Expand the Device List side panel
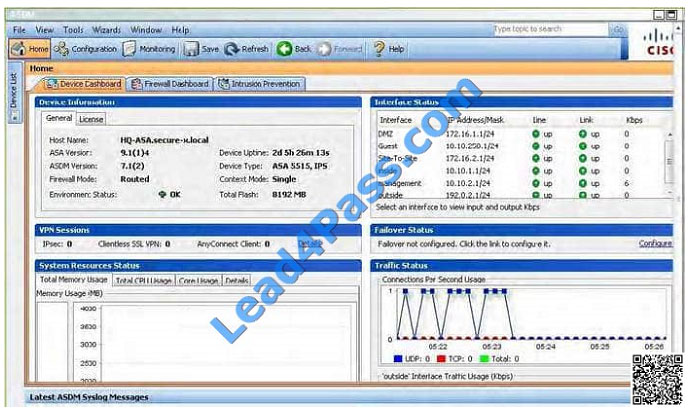The height and width of the screenshot is (410, 688). [14, 91]
